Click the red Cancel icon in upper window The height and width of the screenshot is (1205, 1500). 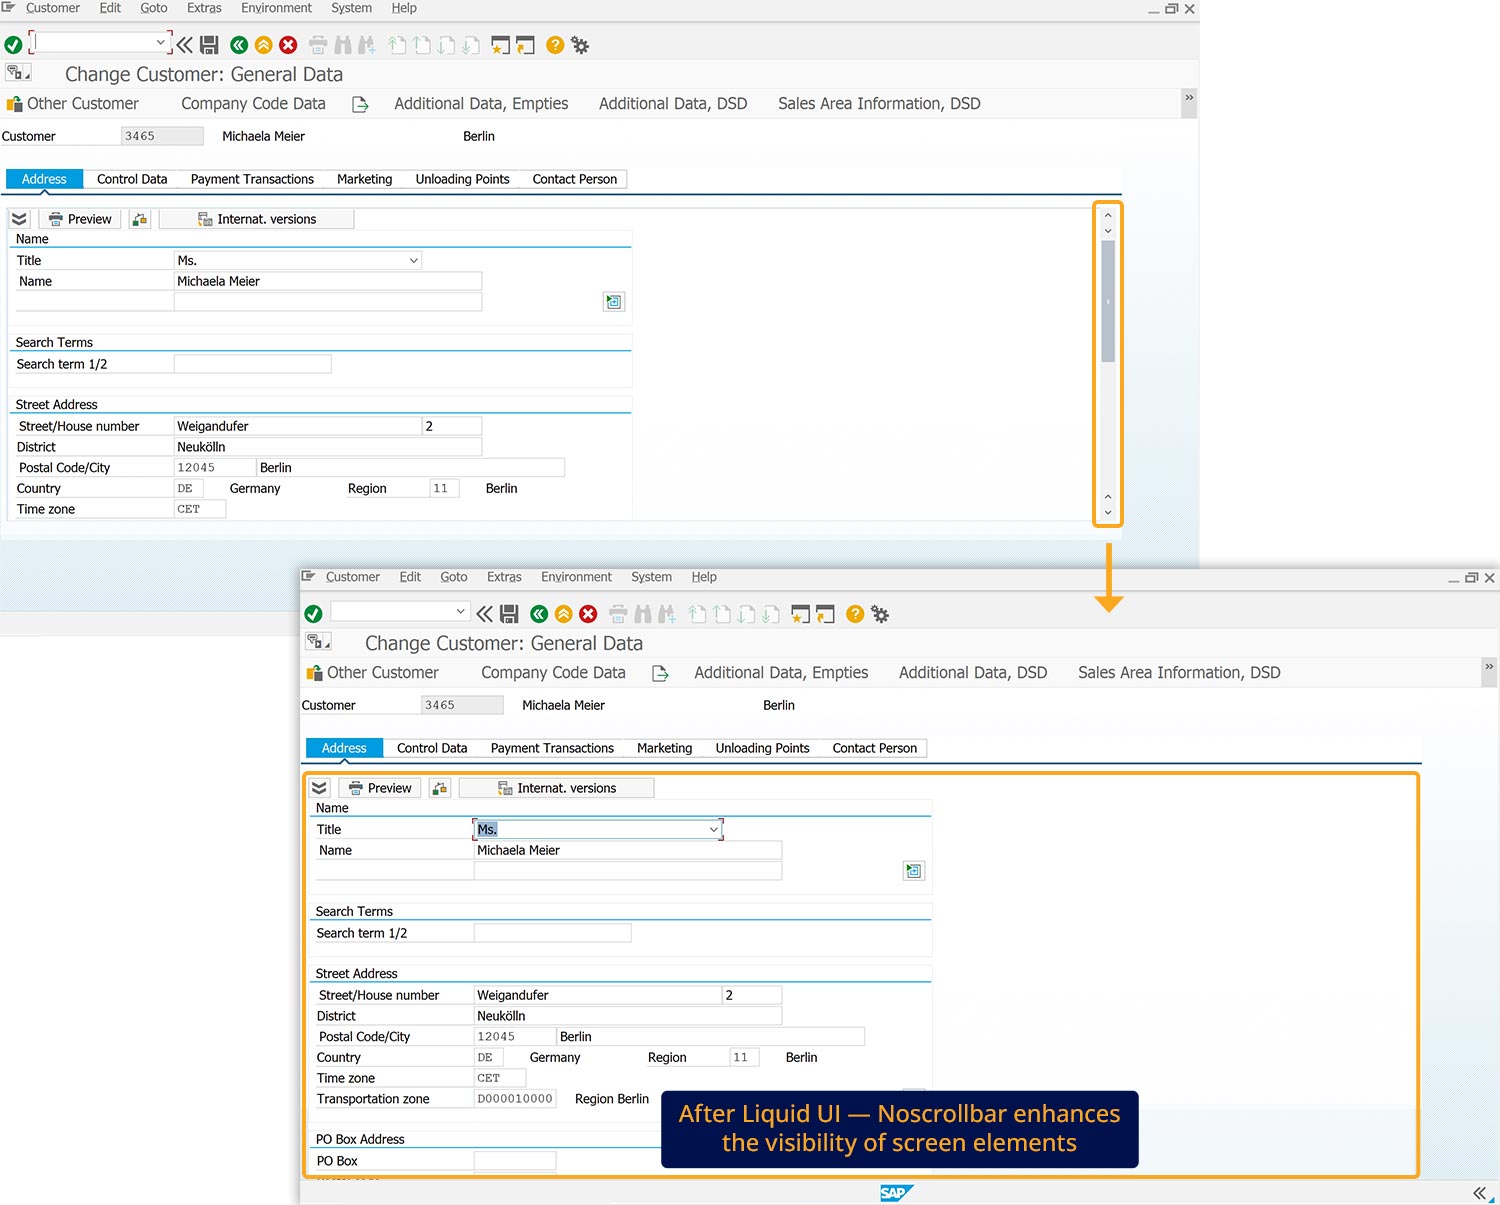(x=288, y=45)
